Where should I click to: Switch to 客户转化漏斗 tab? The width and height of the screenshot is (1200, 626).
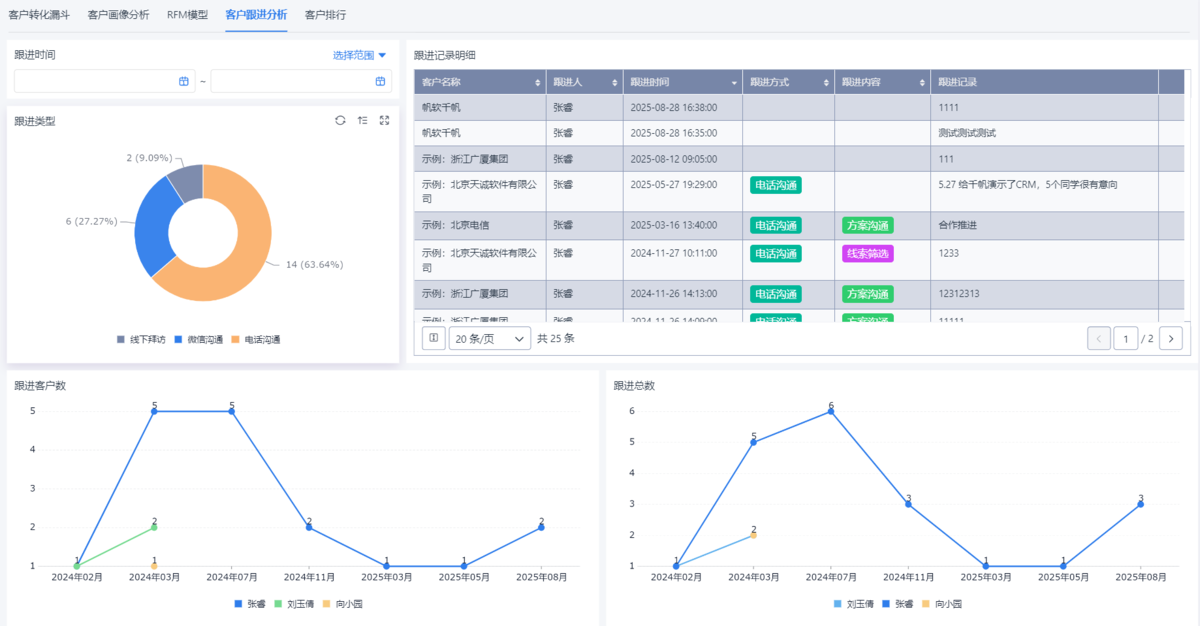pos(39,15)
